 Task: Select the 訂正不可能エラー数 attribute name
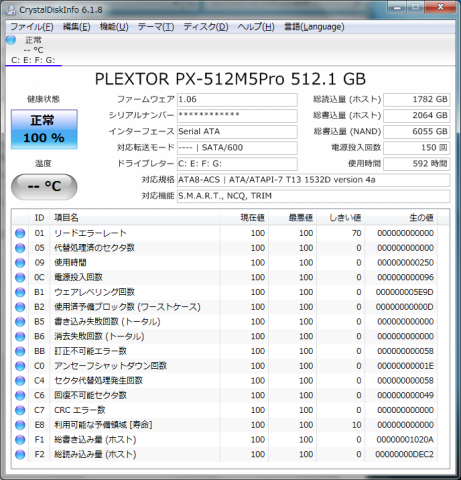click(x=90, y=351)
